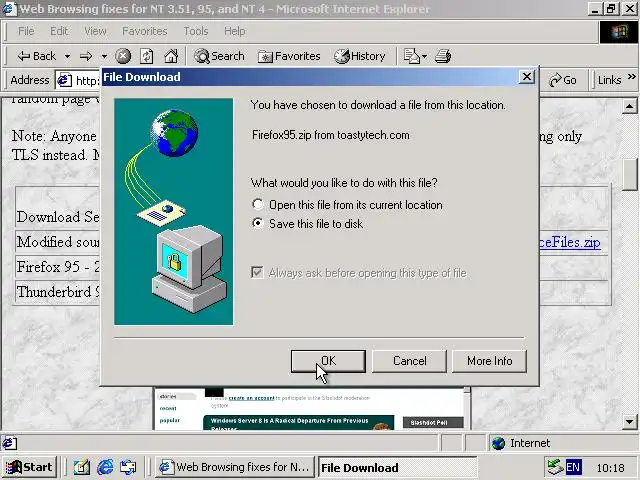Viewport: 640px width, 480px height.
Task: Click the Stop loading icon
Action: coord(123,56)
